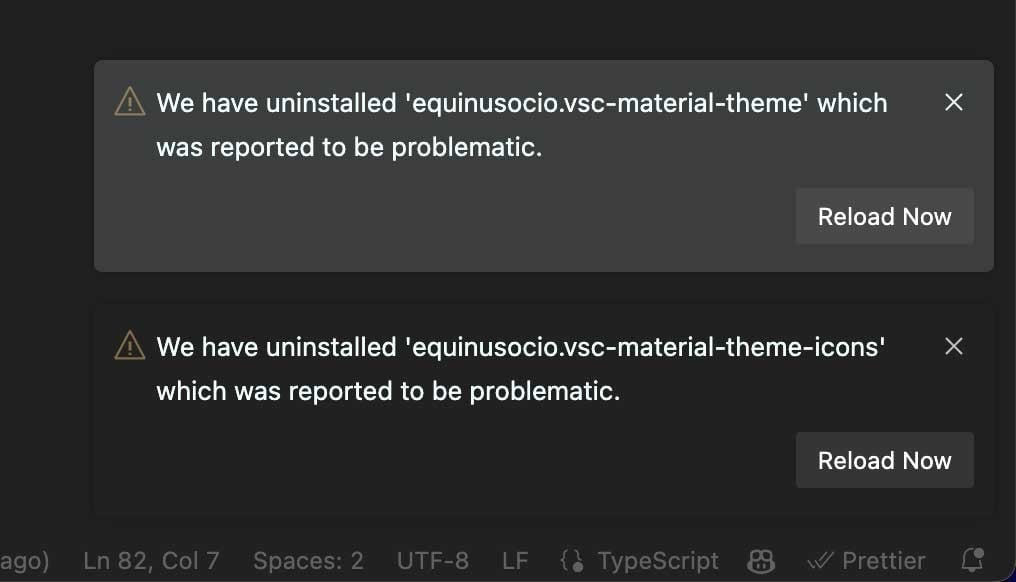1016x582 pixels.
Task: Dismiss the 'vsc-material-theme' uninstall notification
Action: click(954, 102)
